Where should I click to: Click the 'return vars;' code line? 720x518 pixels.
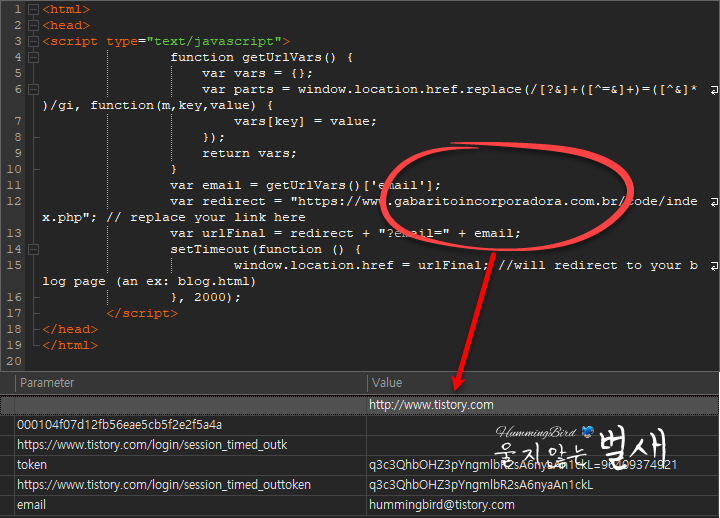click(x=249, y=153)
